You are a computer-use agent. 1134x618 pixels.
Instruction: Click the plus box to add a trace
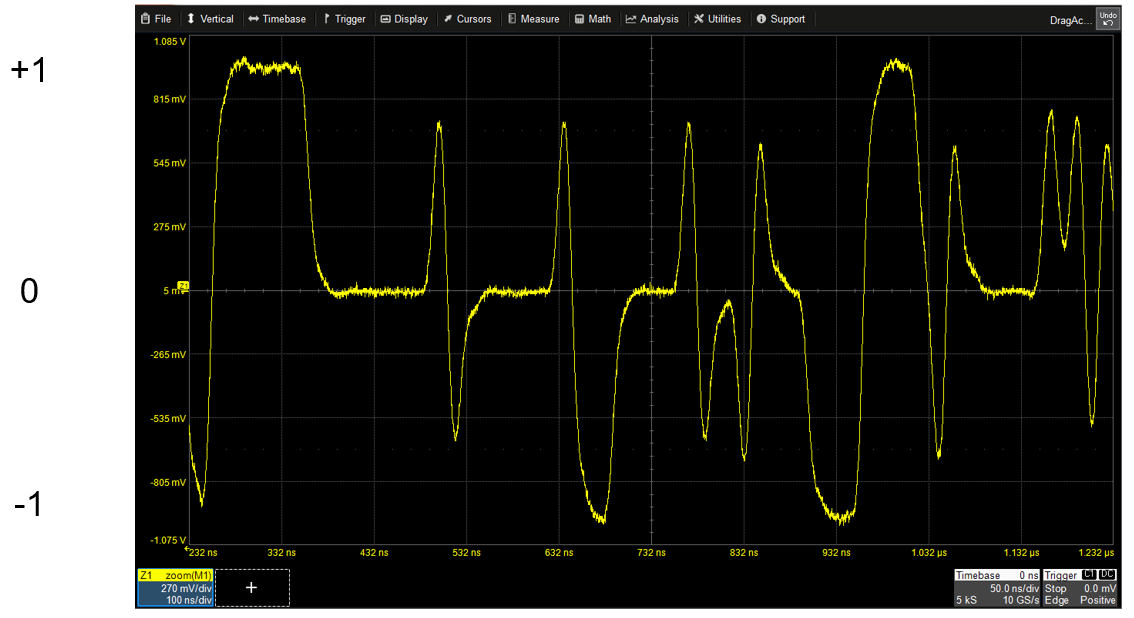(252, 588)
